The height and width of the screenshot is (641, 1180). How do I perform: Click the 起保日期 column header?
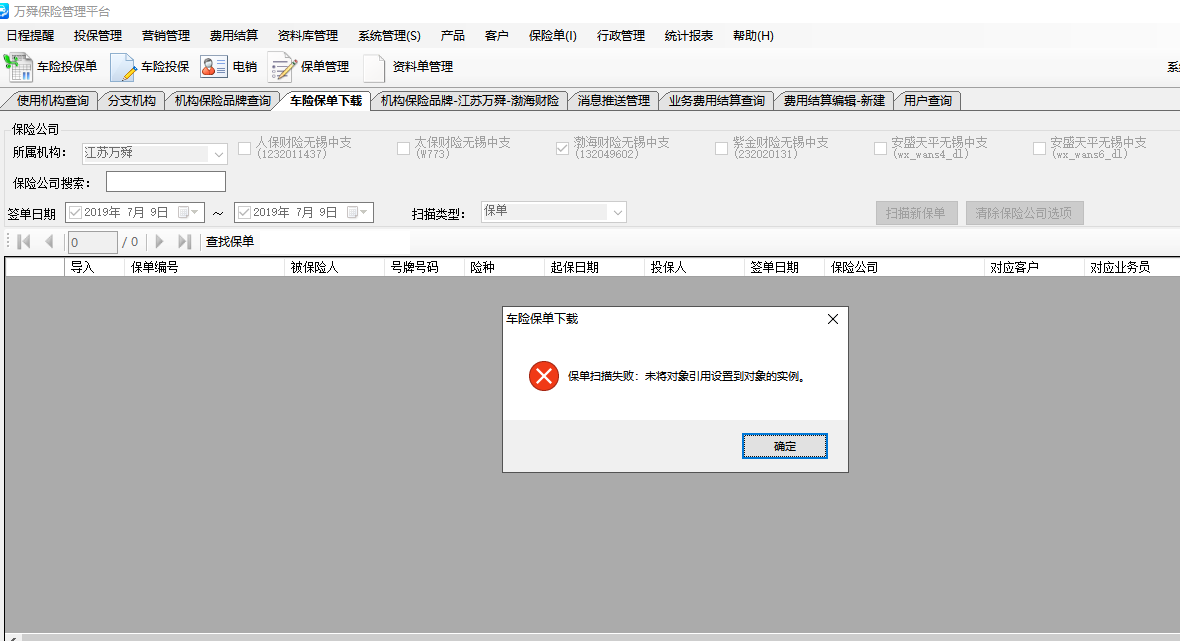click(x=595, y=267)
